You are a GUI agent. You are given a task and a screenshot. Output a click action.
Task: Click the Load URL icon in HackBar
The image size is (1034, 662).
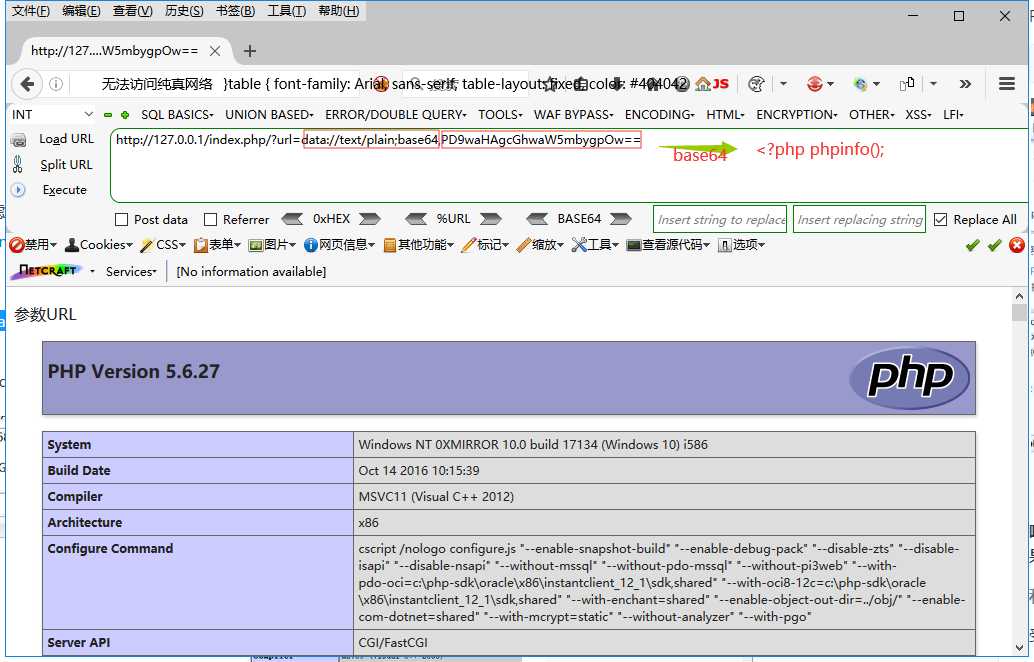click(x=19, y=140)
